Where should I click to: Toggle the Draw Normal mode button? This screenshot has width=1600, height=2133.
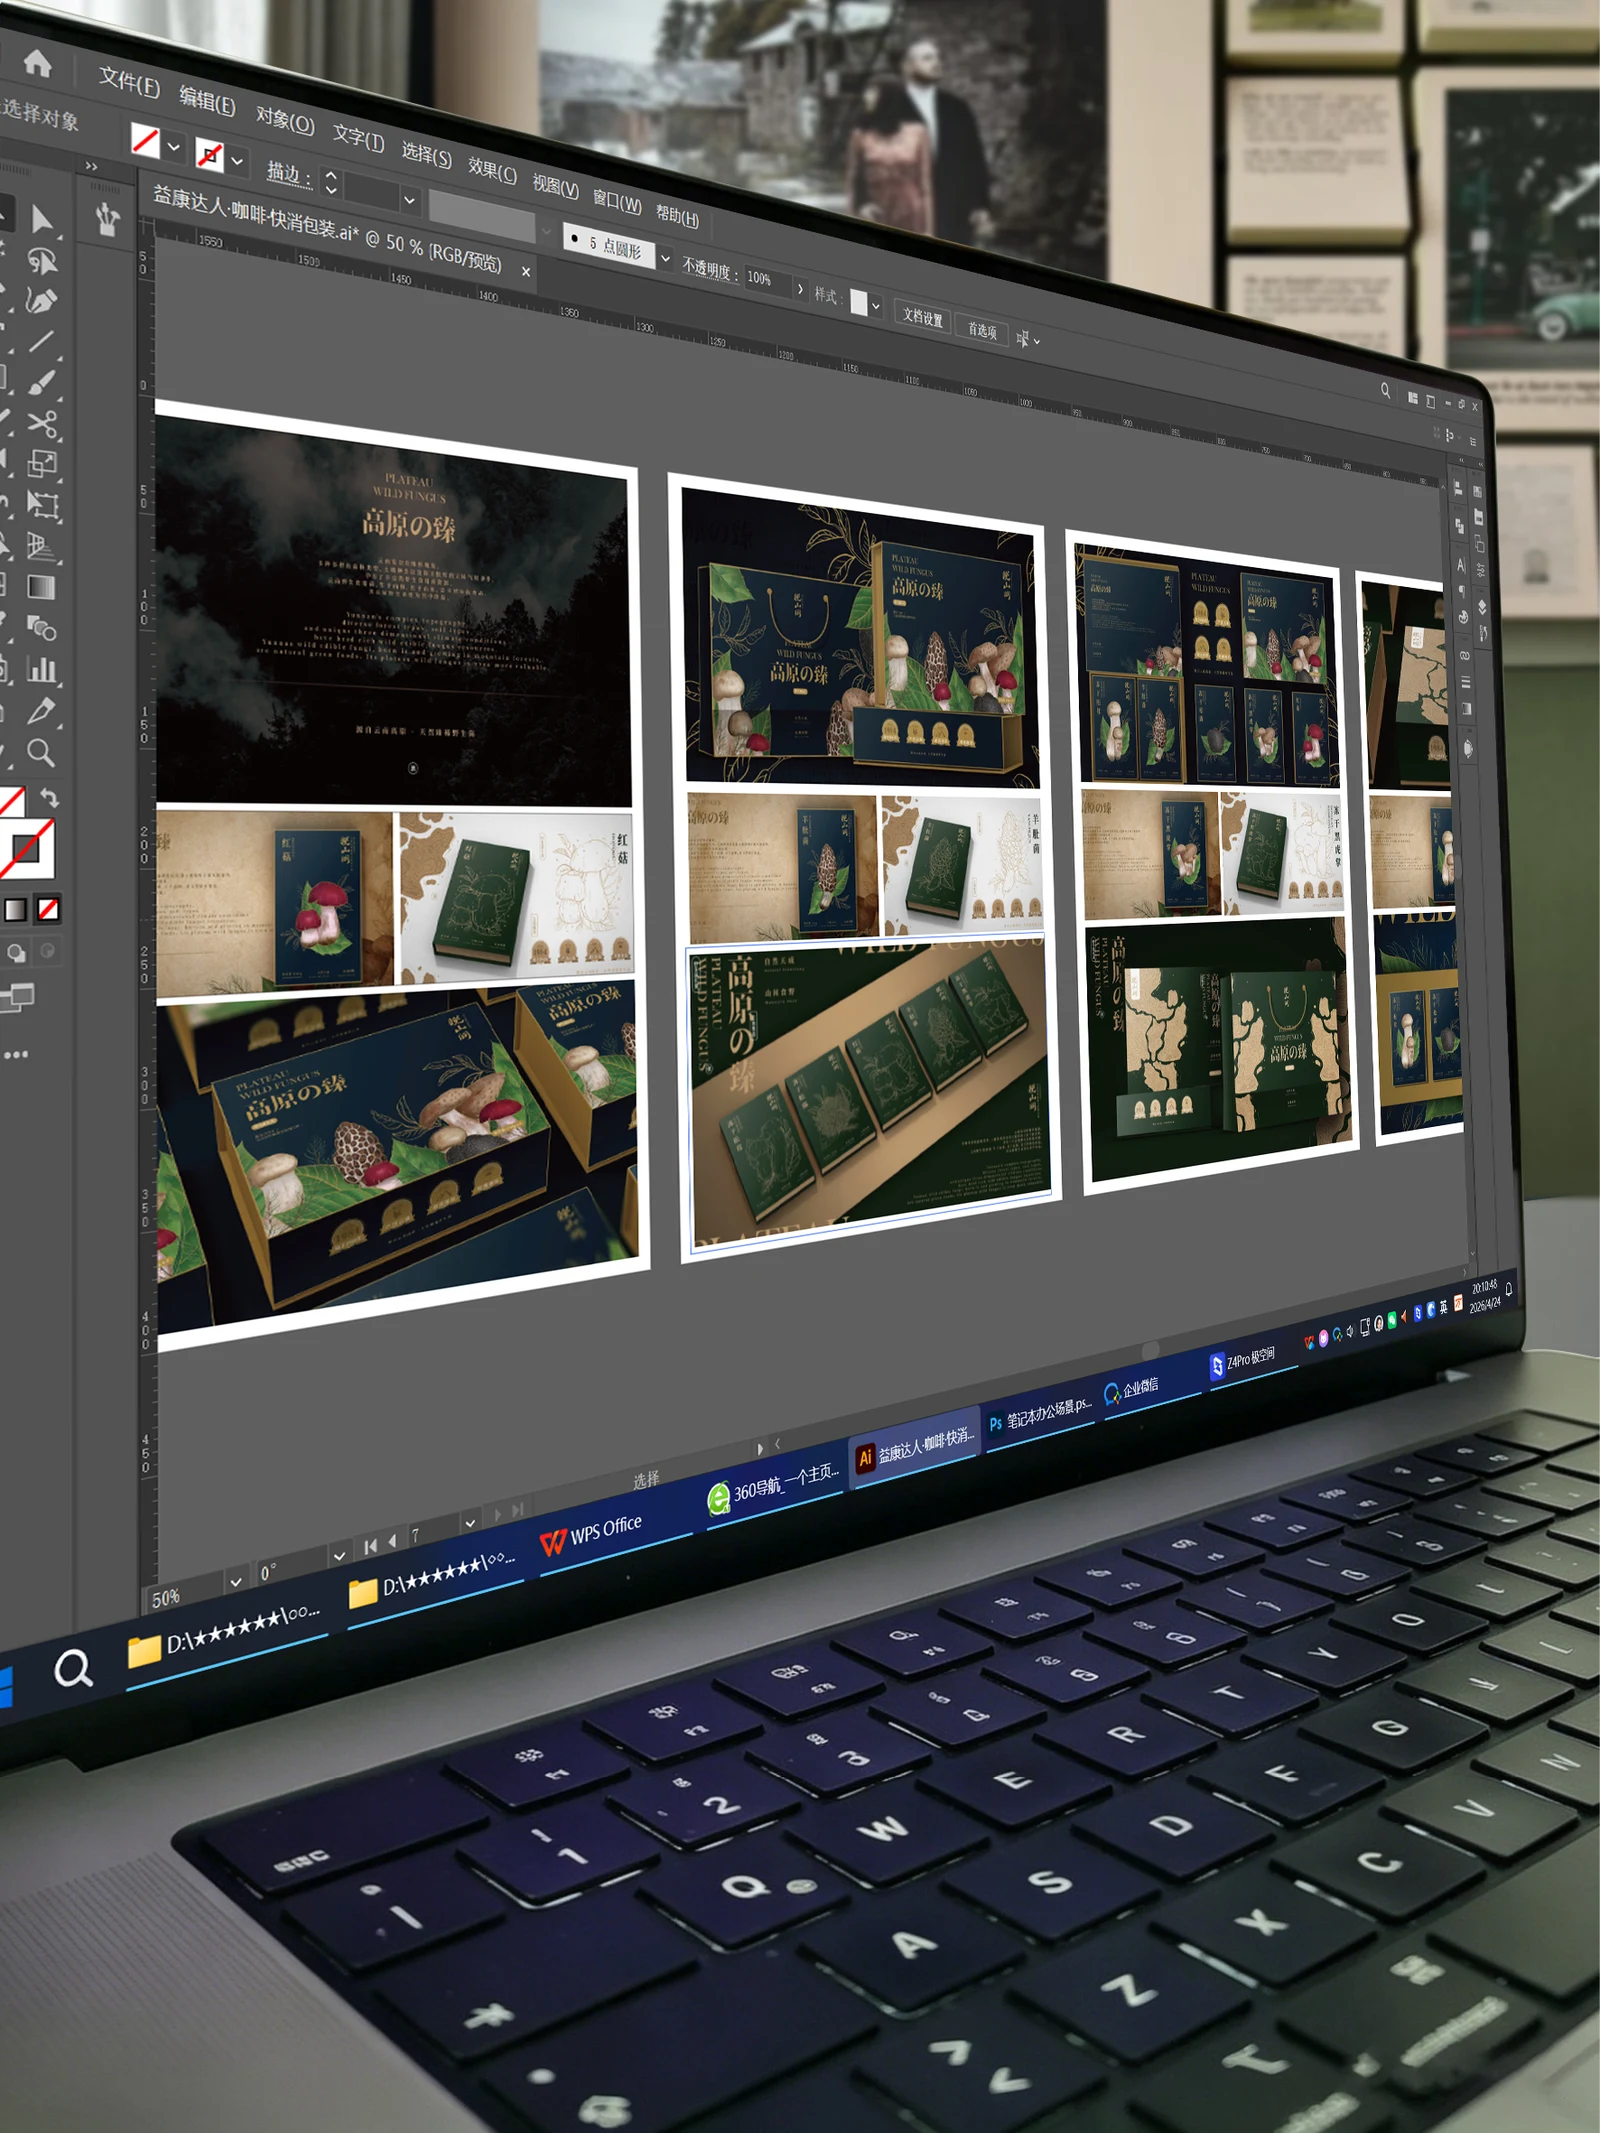16,951
